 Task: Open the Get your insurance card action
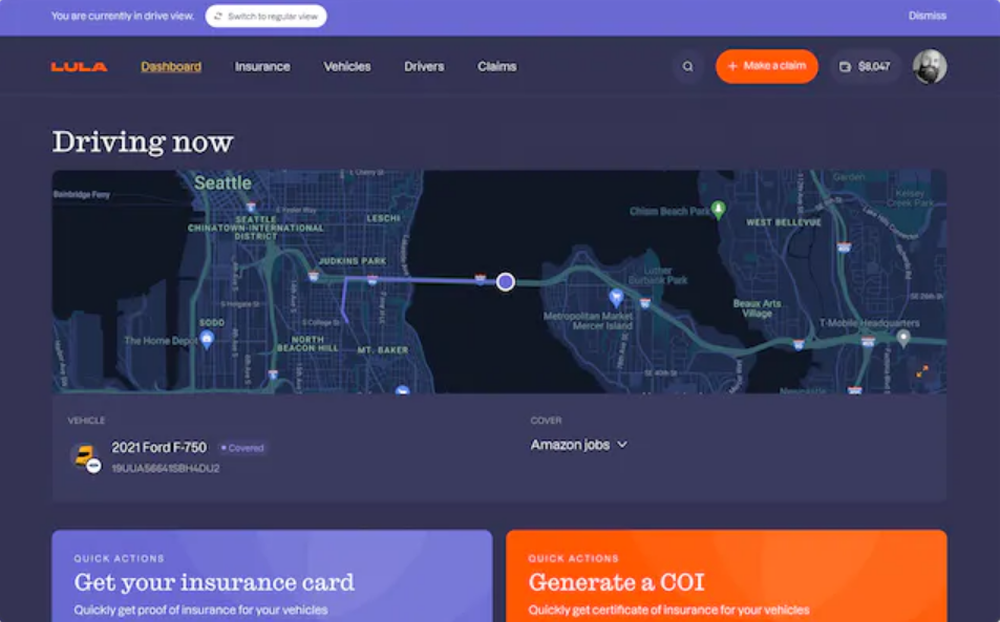[272, 575]
